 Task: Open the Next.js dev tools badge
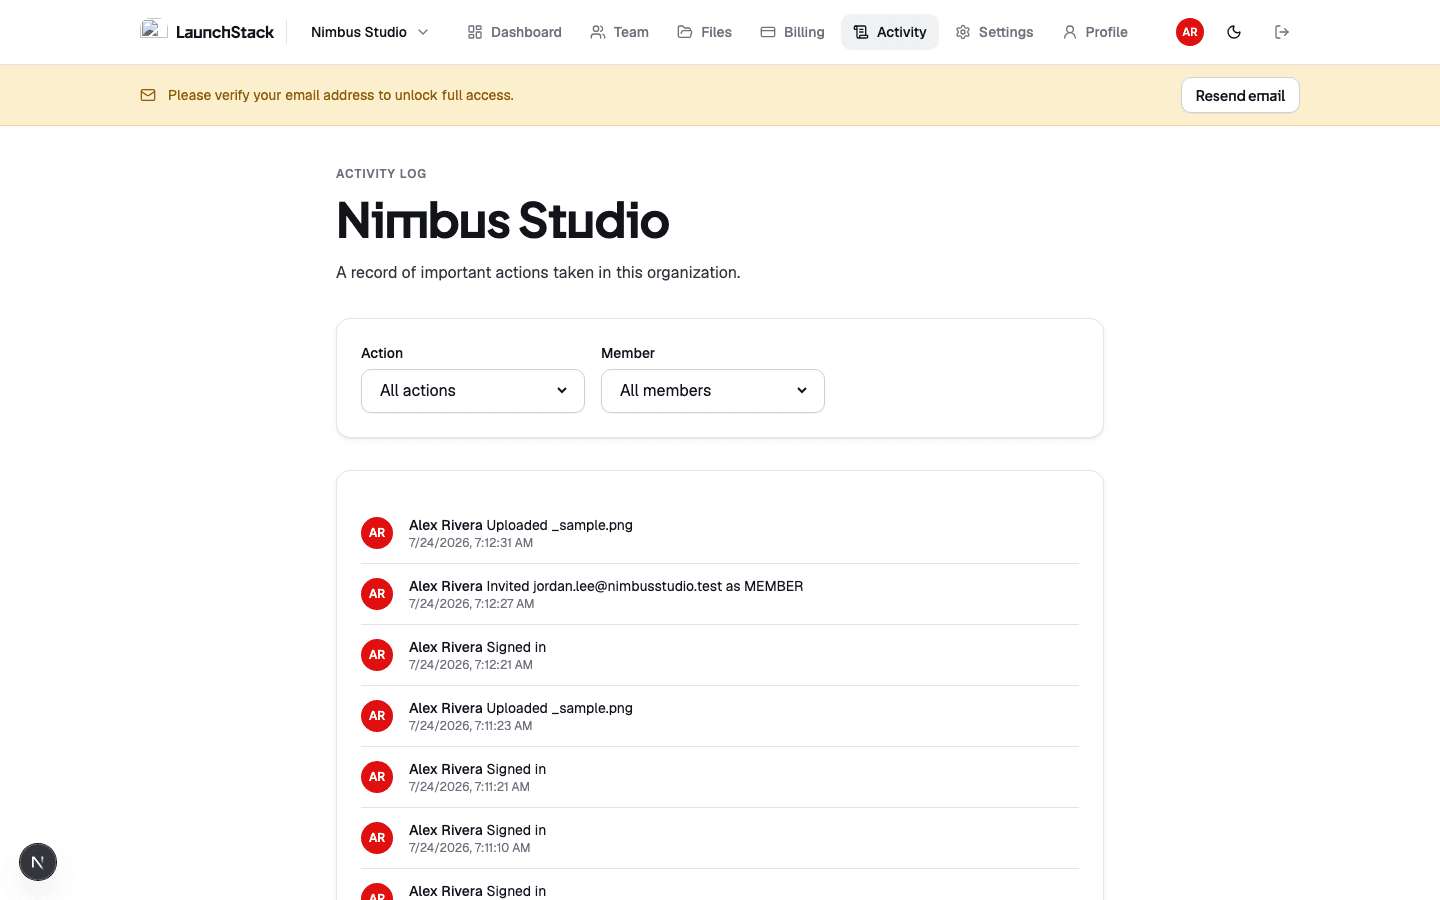pyautogui.click(x=38, y=862)
